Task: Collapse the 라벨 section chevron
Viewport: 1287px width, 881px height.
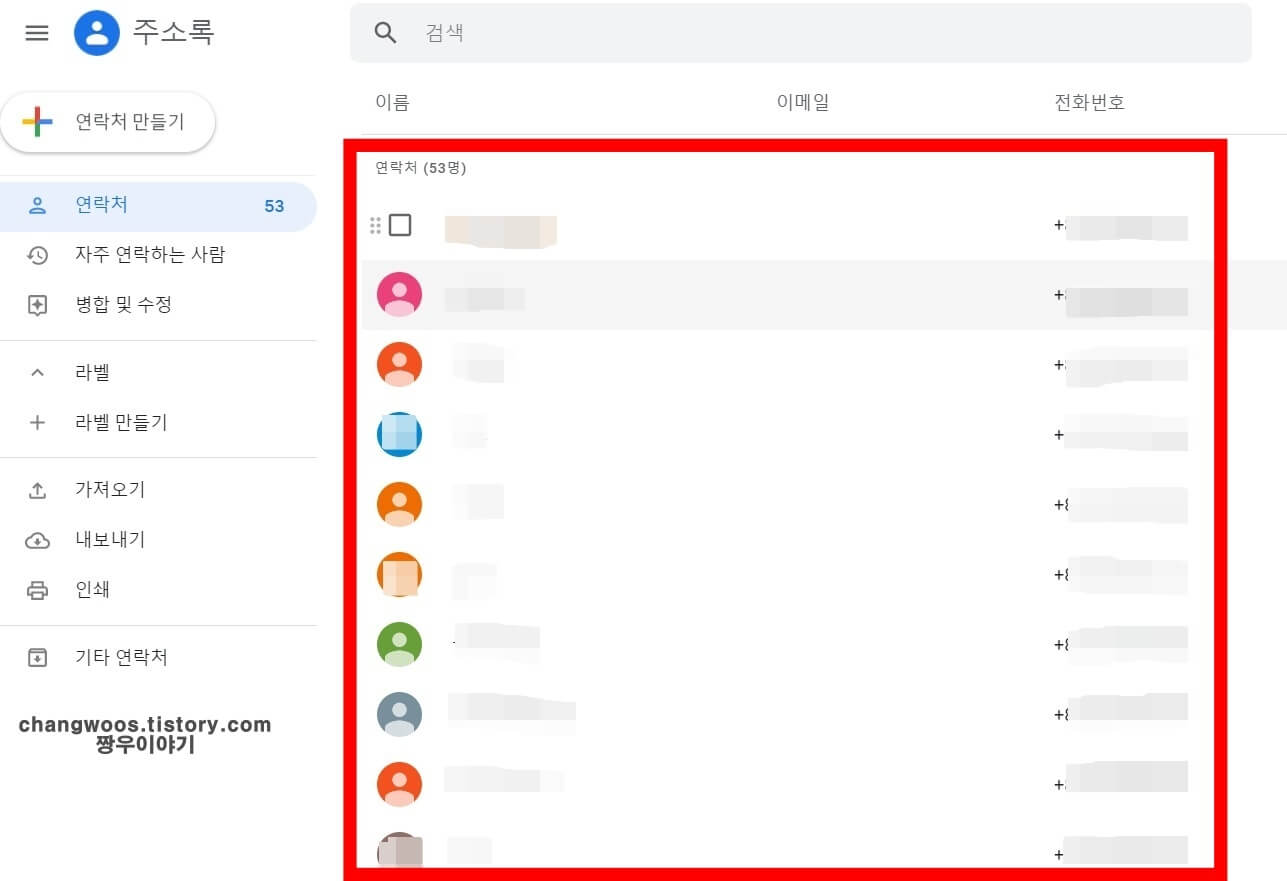Action: pos(37,372)
